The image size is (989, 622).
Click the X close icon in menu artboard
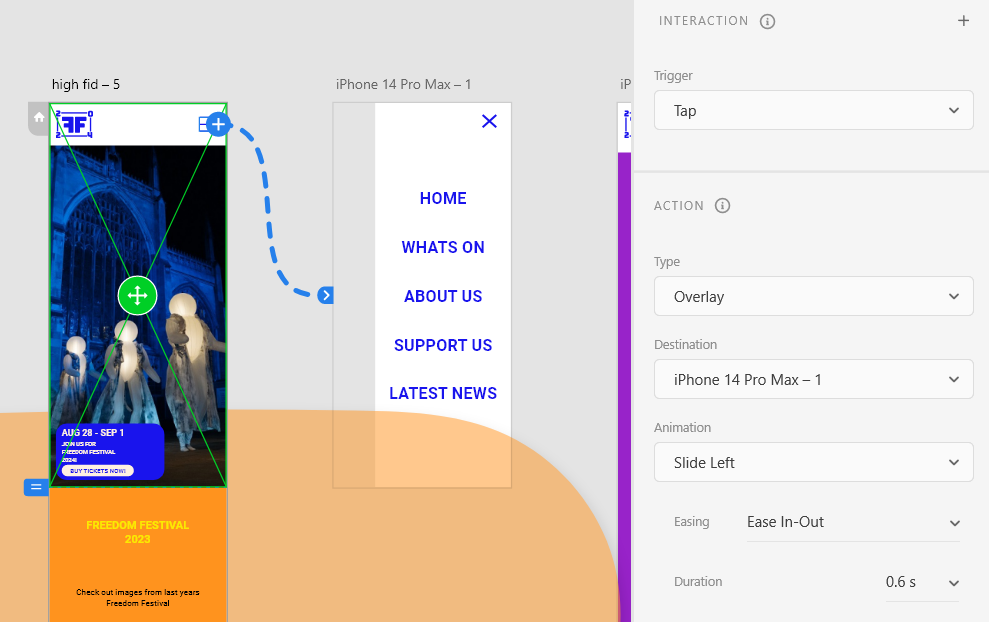coord(489,121)
